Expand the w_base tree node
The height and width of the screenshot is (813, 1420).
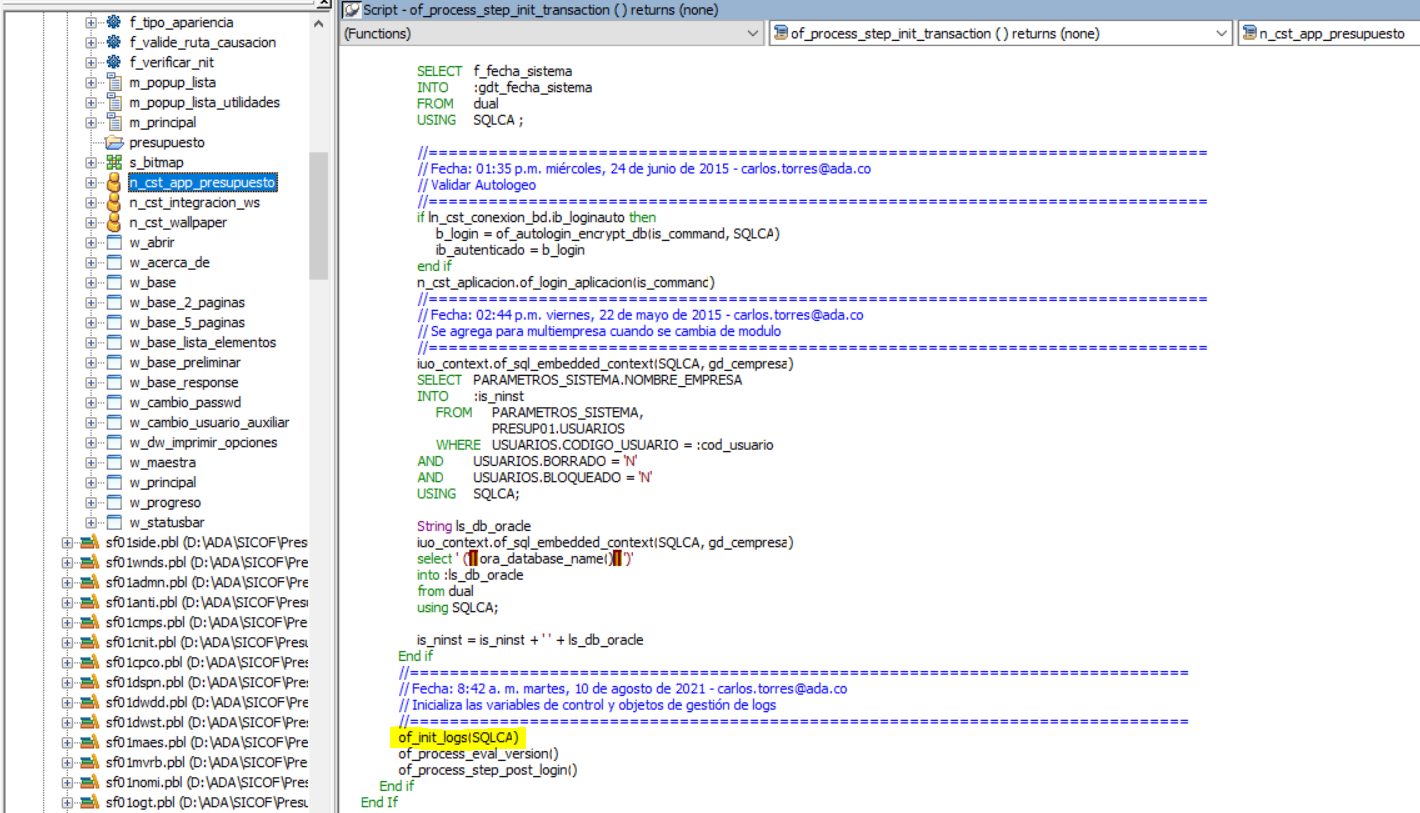(x=92, y=282)
